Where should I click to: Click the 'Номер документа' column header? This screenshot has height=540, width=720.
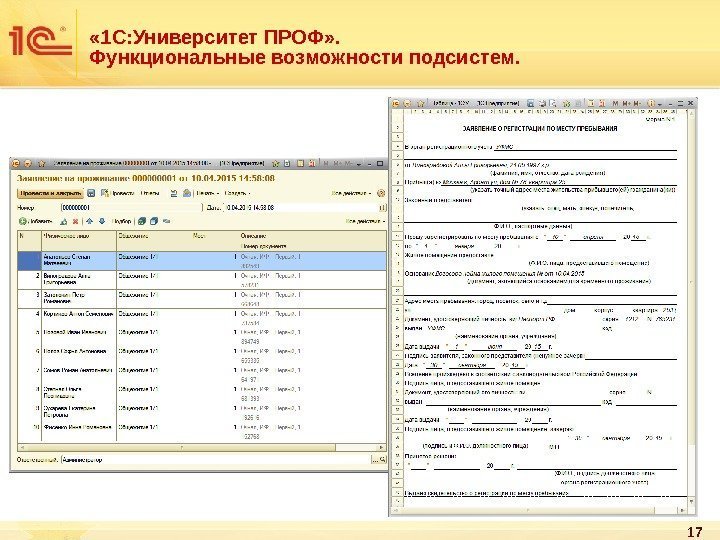[x=264, y=246]
